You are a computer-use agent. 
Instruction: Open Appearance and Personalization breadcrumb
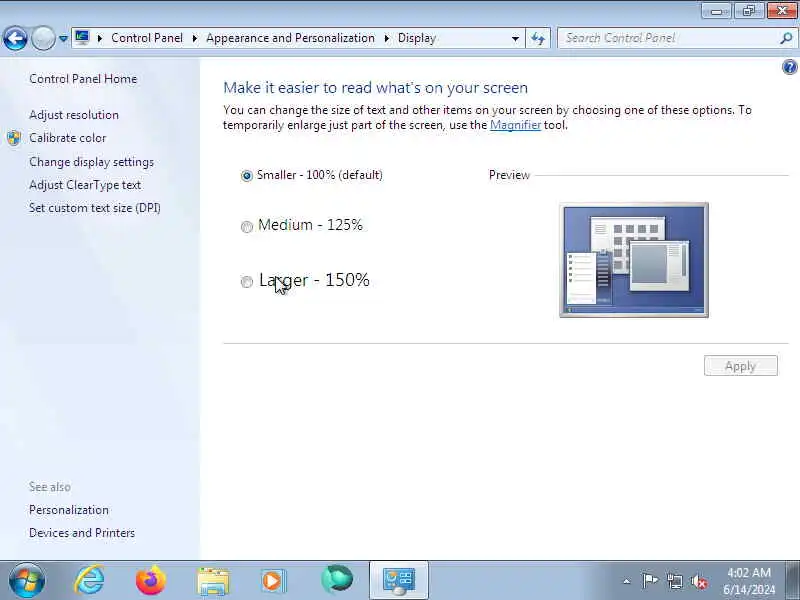pyautogui.click(x=290, y=38)
